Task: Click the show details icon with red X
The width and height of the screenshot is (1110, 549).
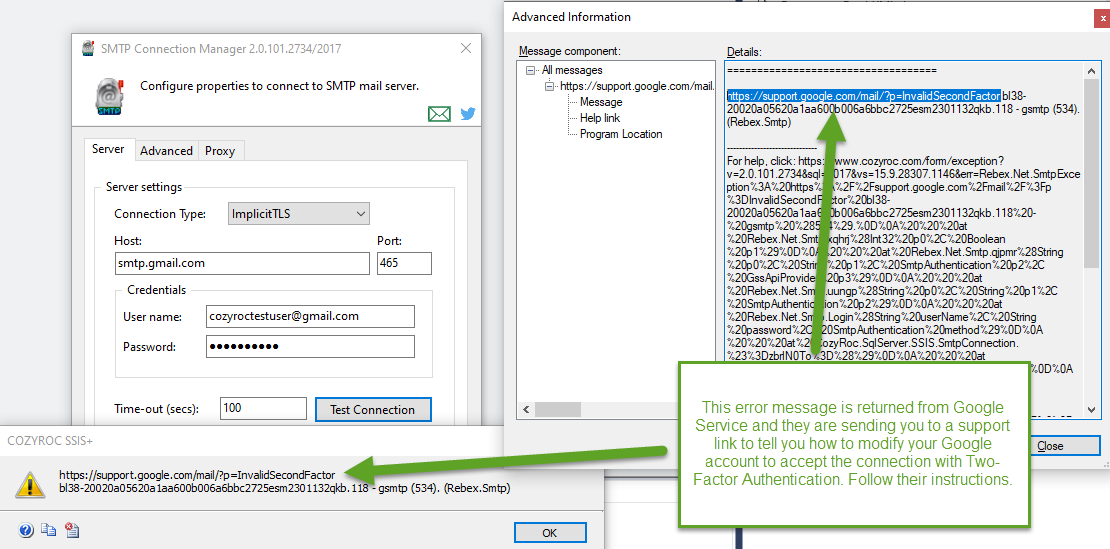Action: 71,529
